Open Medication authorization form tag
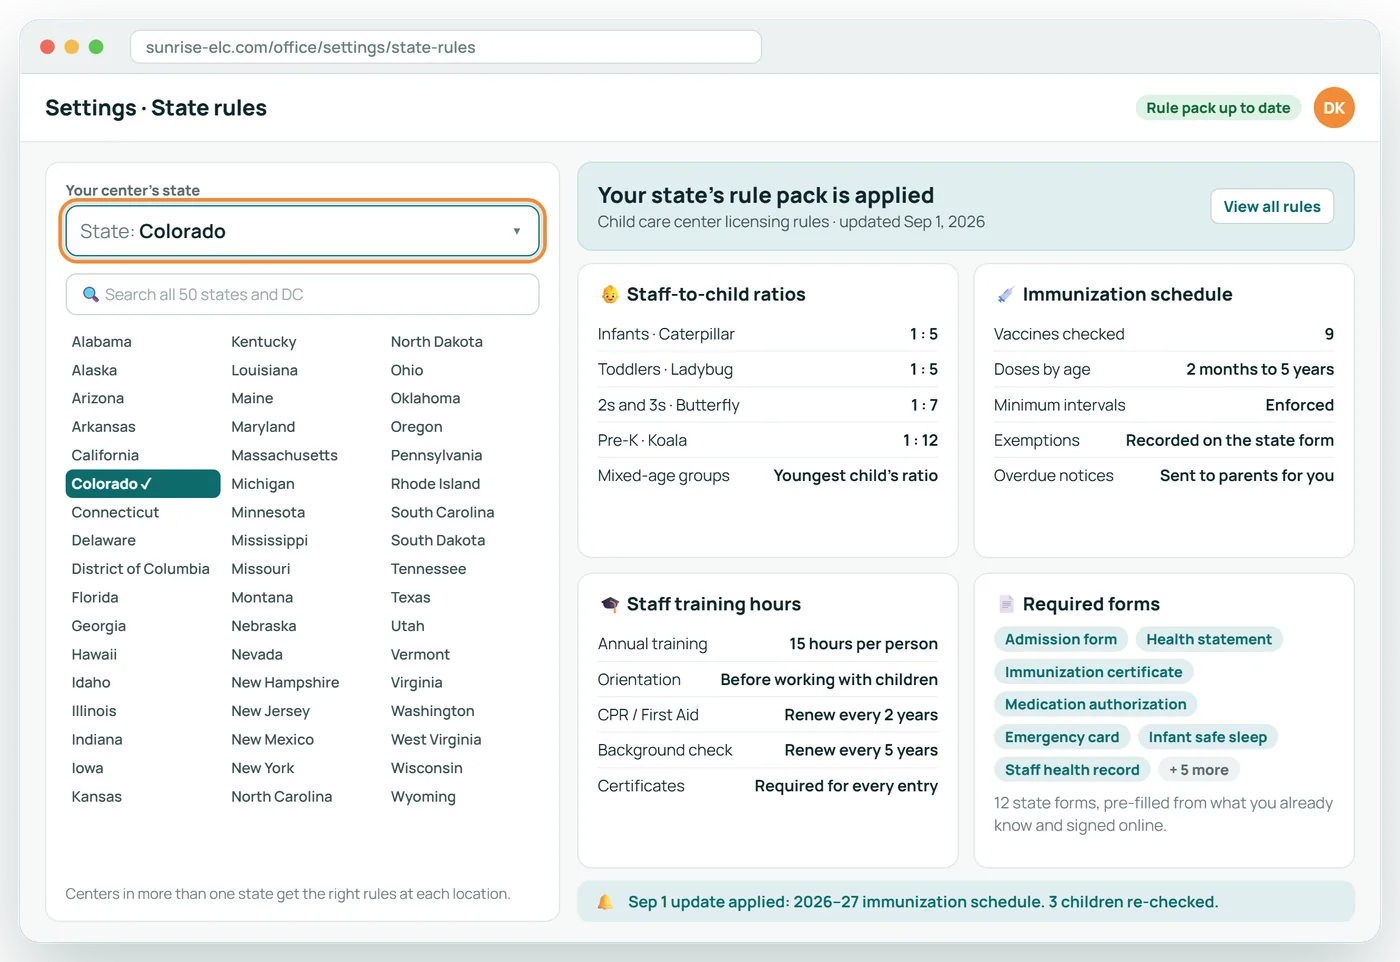The image size is (1400, 962). [1095, 704]
